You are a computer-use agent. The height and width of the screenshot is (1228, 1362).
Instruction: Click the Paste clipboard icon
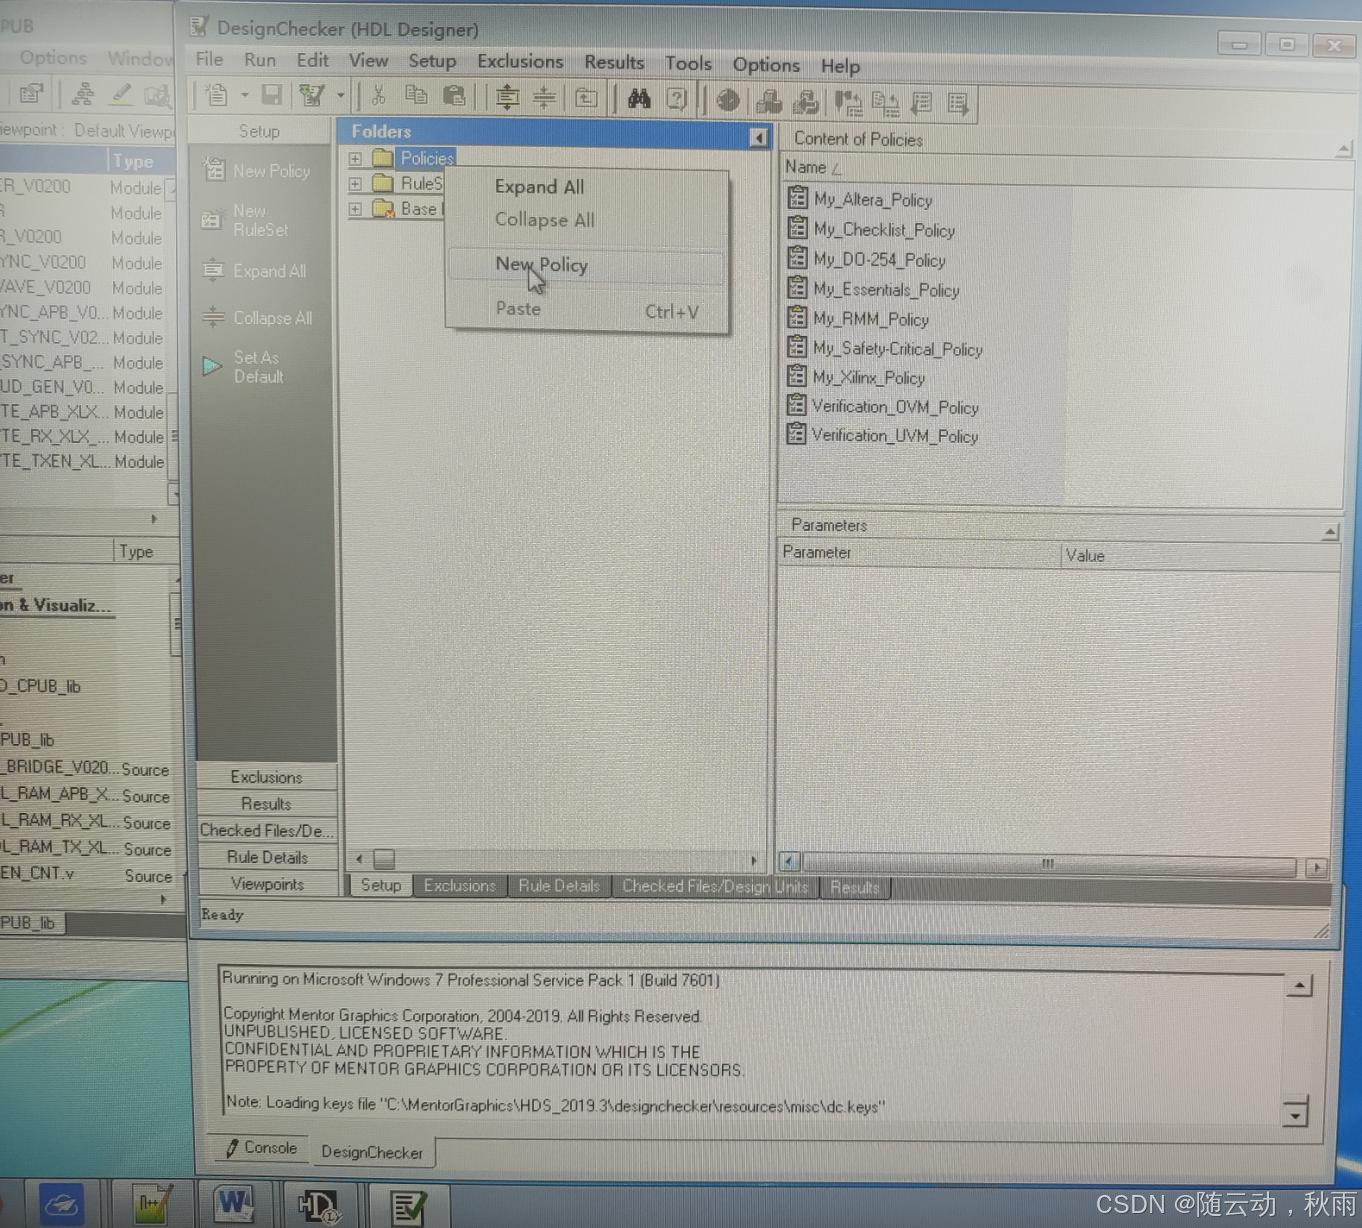pyautogui.click(x=454, y=96)
